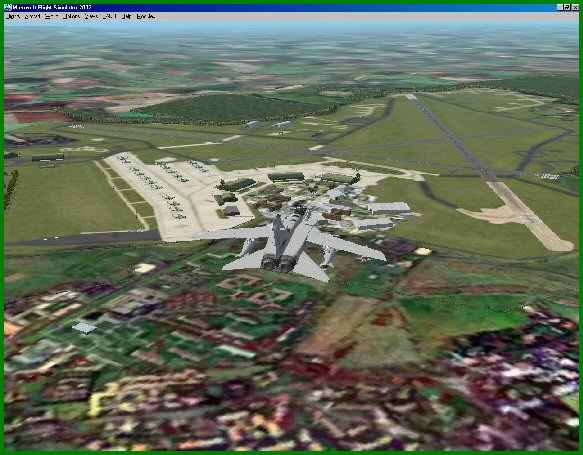Open the World menu

tap(51, 16)
